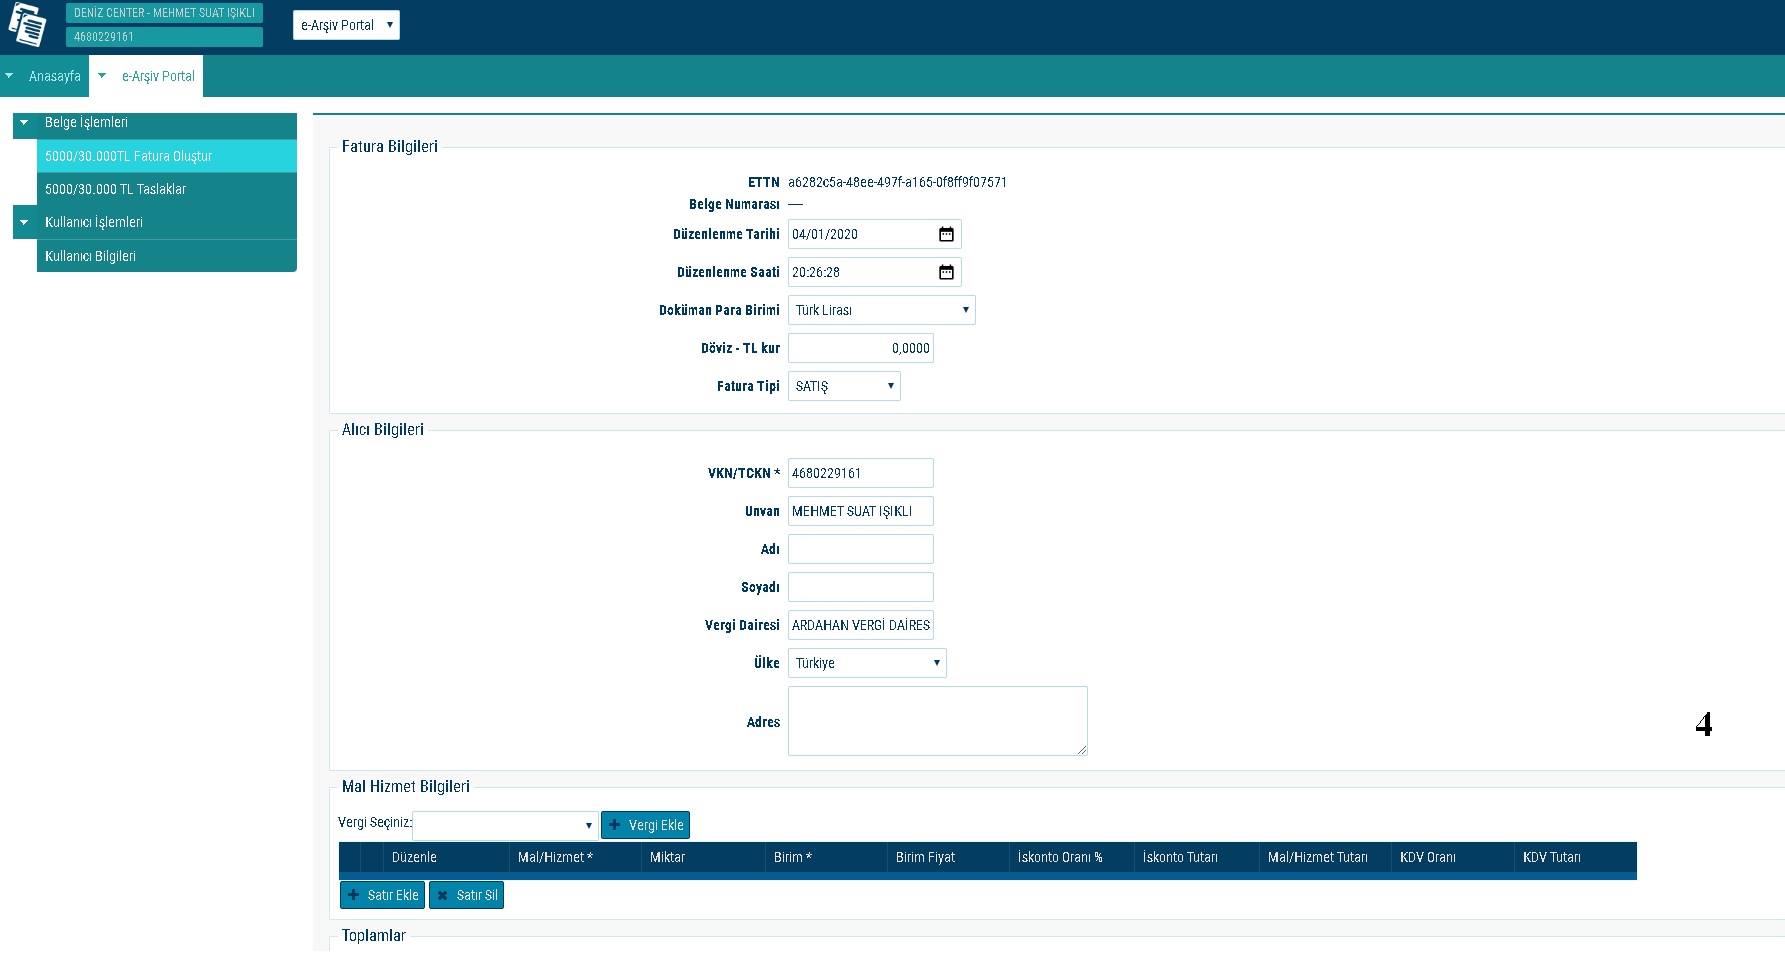The width and height of the screenshot is (1785, 953).
Task: Click the Adres text area
Action: pos(937,720)
